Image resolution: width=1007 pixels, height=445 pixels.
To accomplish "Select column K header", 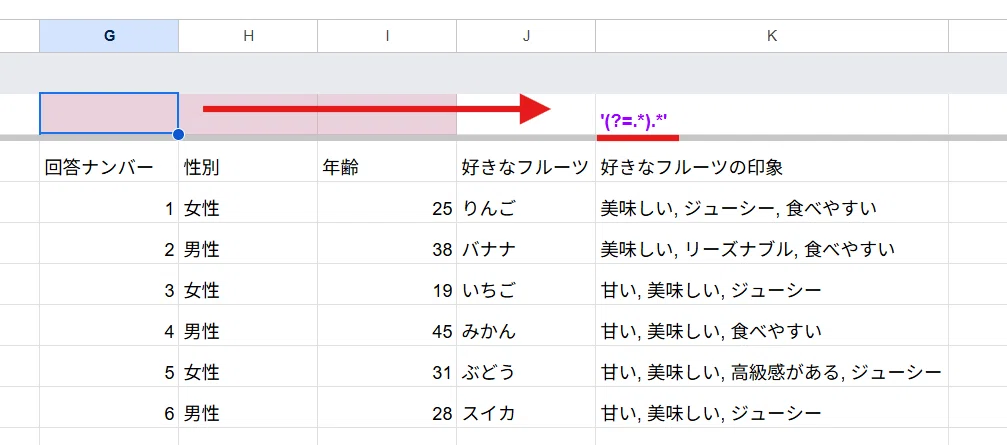I will point(772,36).
